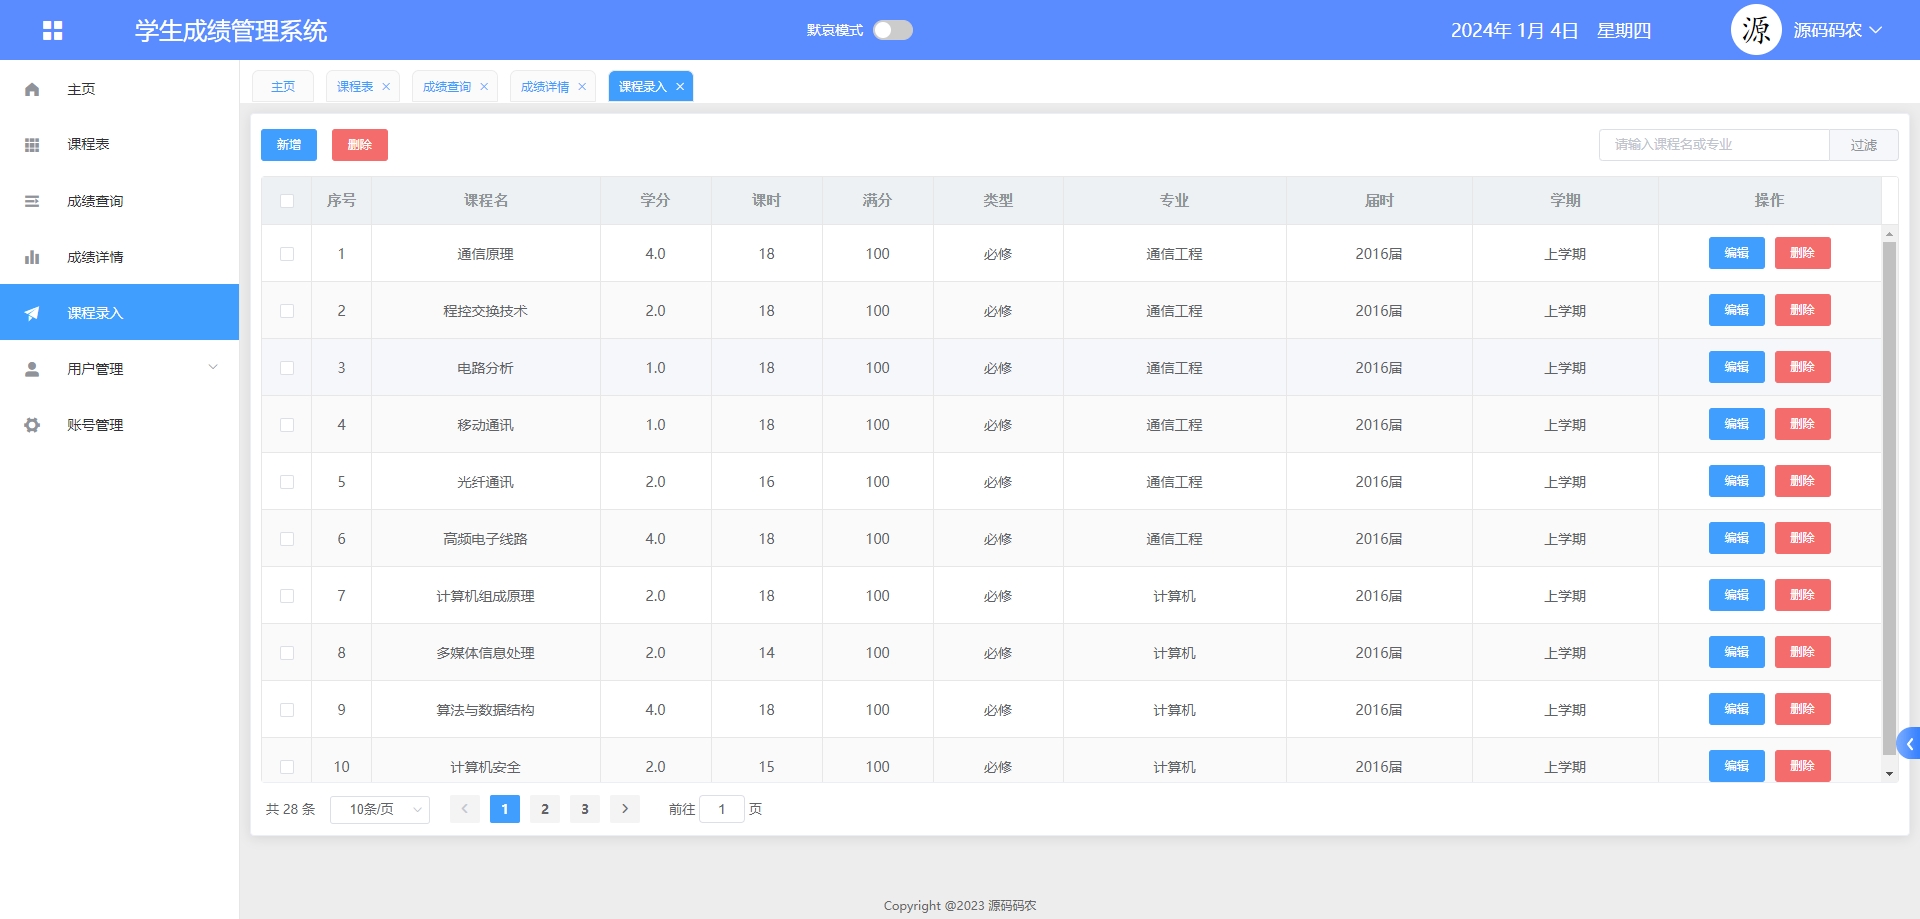Click the blue 新增 button
The width and height of the screenshot is (1920, 919).
[289, 145]
